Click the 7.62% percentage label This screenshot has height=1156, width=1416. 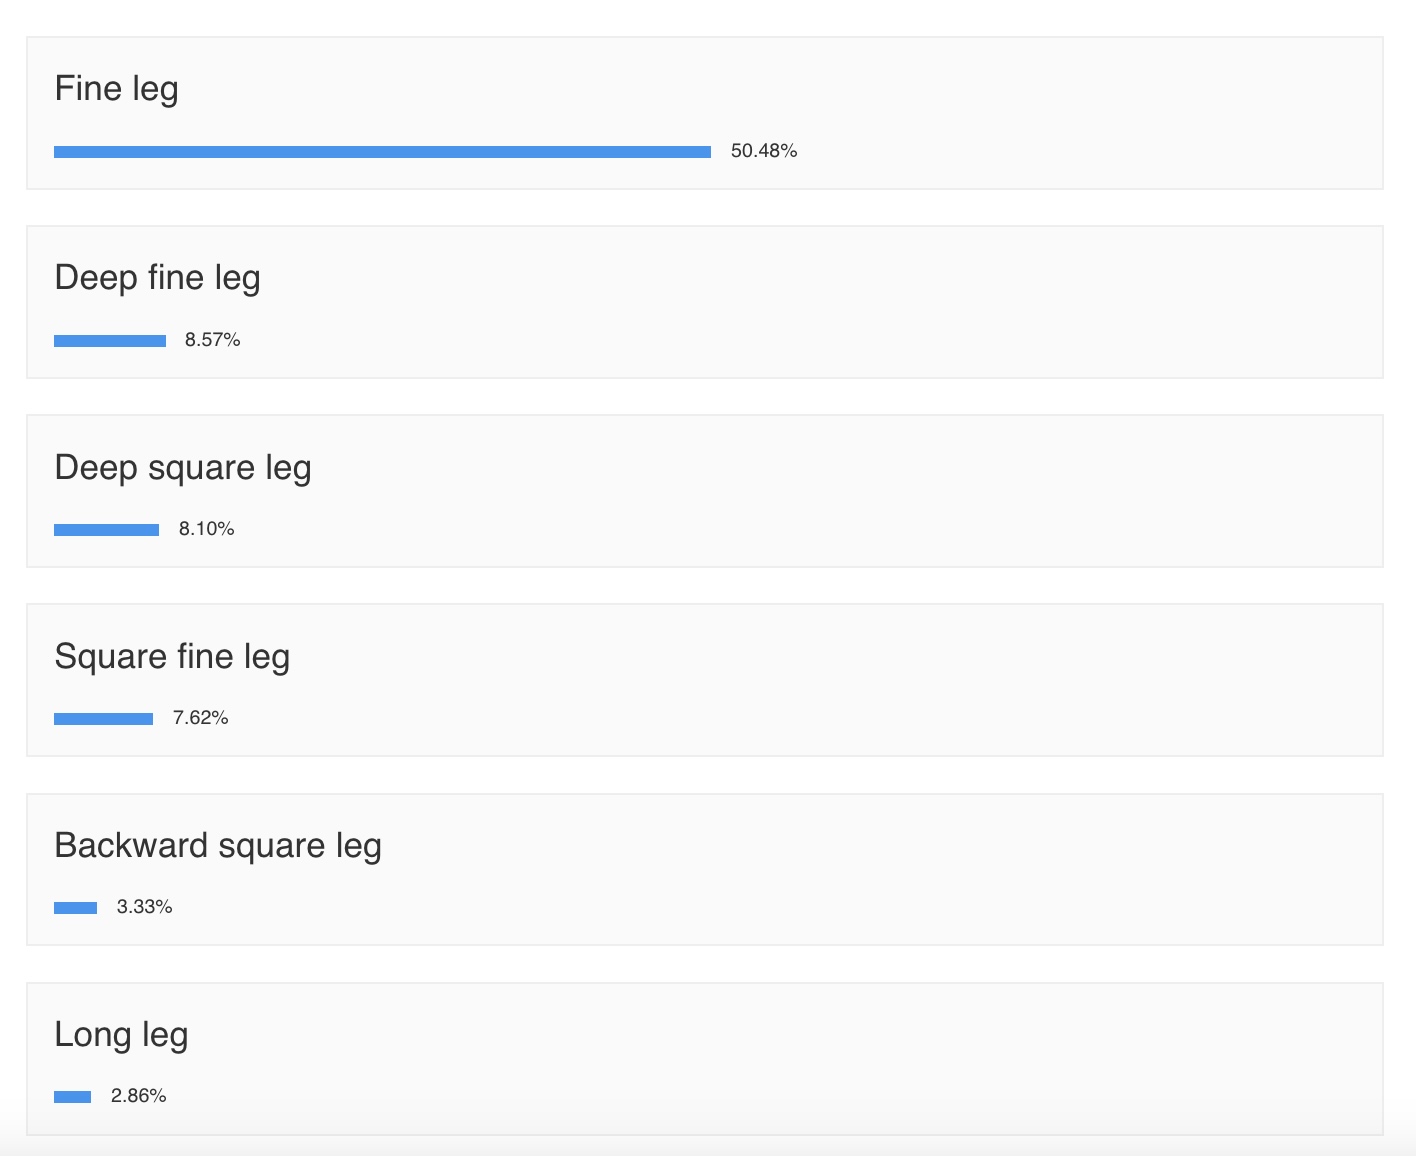pos(200,718)
